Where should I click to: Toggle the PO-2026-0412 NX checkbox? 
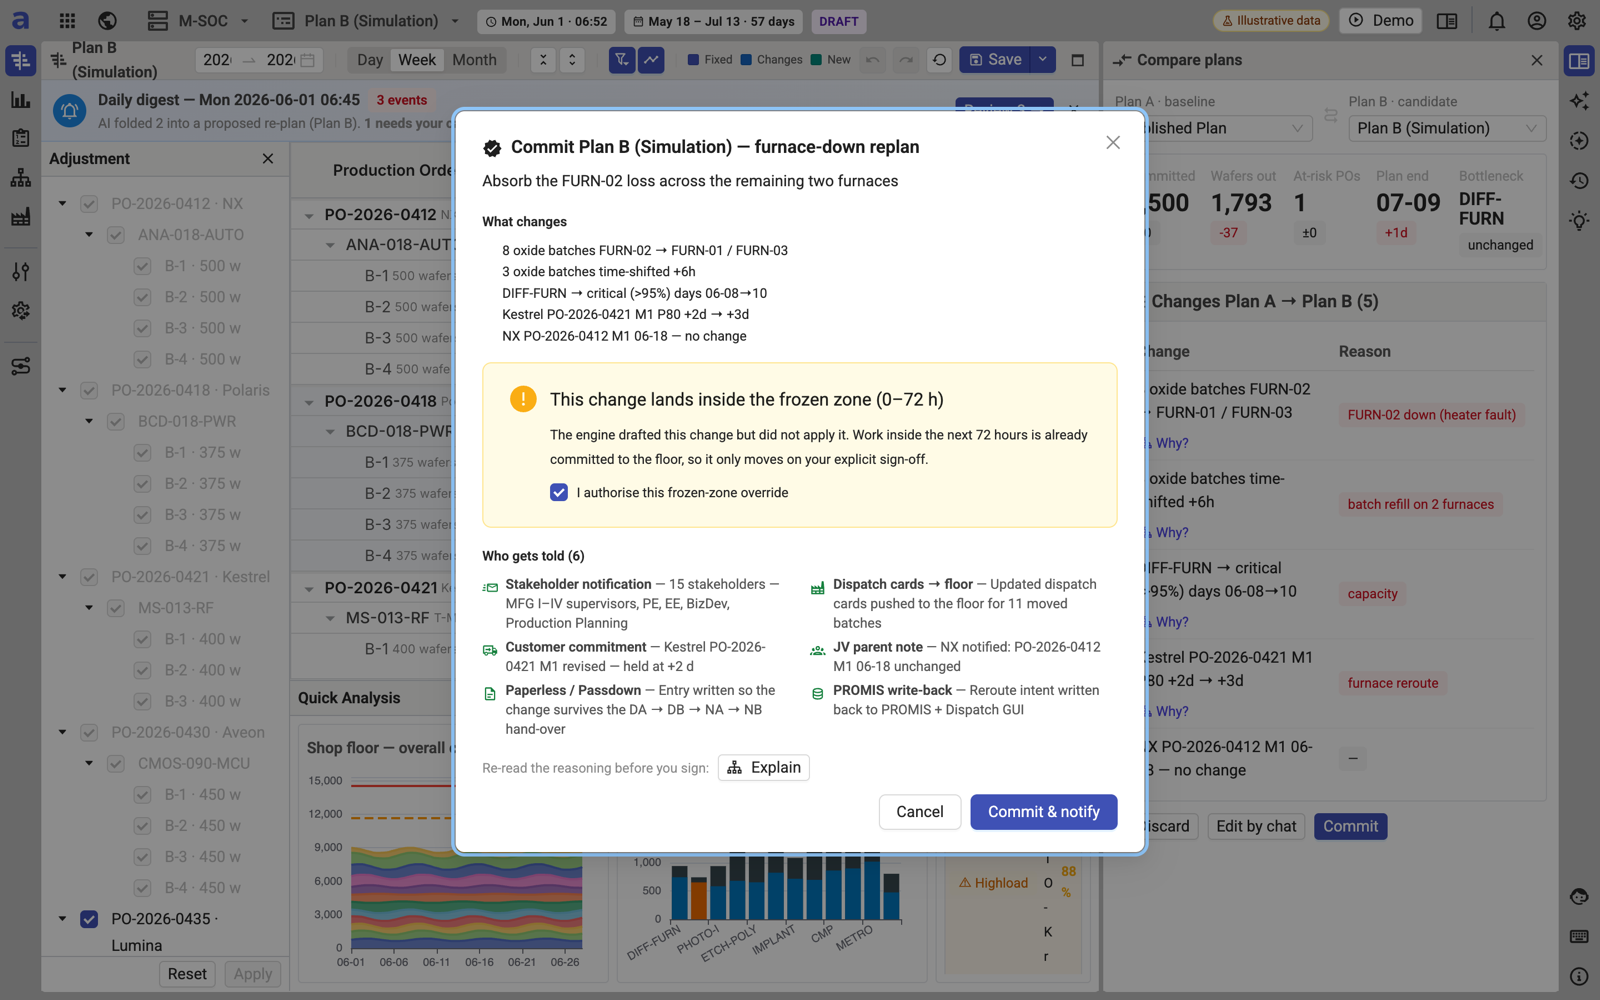coord(89,204)
